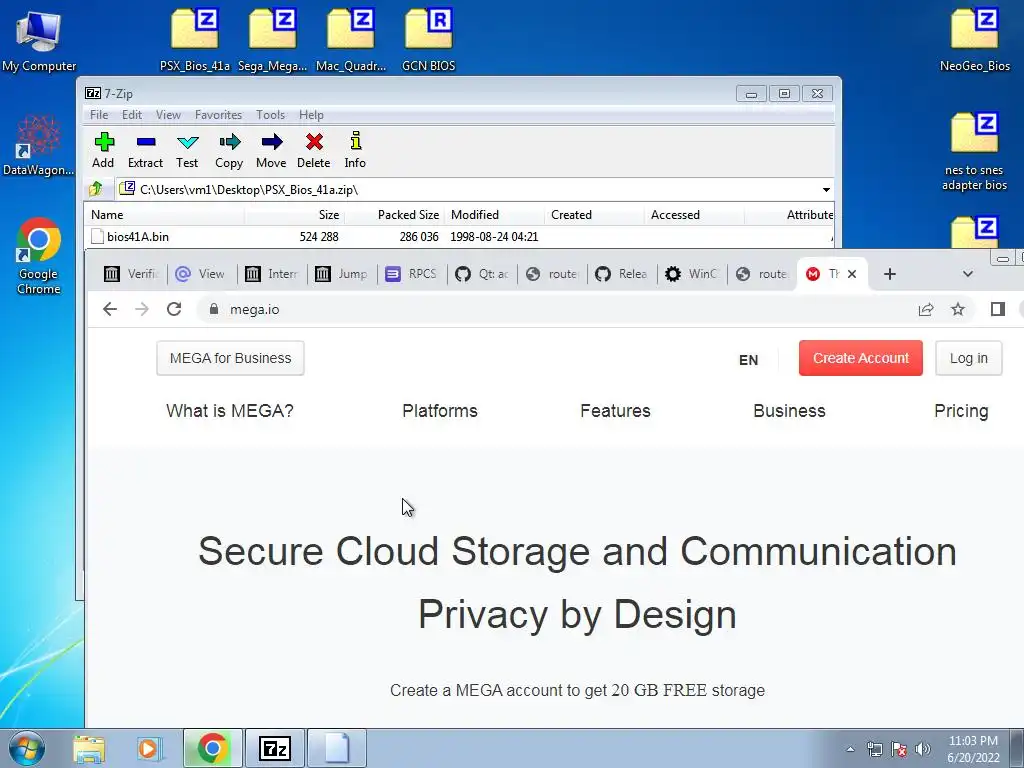Viewport: 1024px width, 768px height.
Task: Select nes to snes adapter bios archive
Action: click(974, 152)
